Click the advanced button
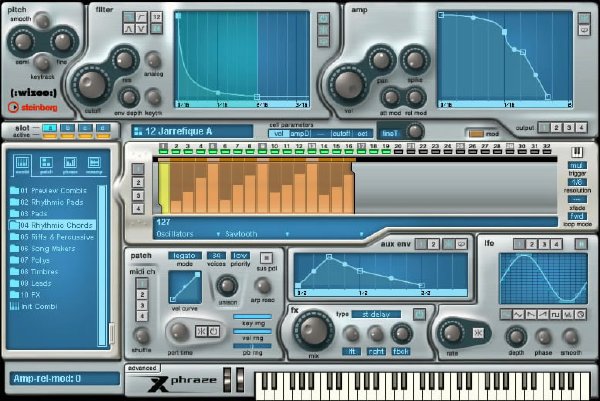Viewport: 600px width, 401px height. pyautogui.click(x=142, y=368)
